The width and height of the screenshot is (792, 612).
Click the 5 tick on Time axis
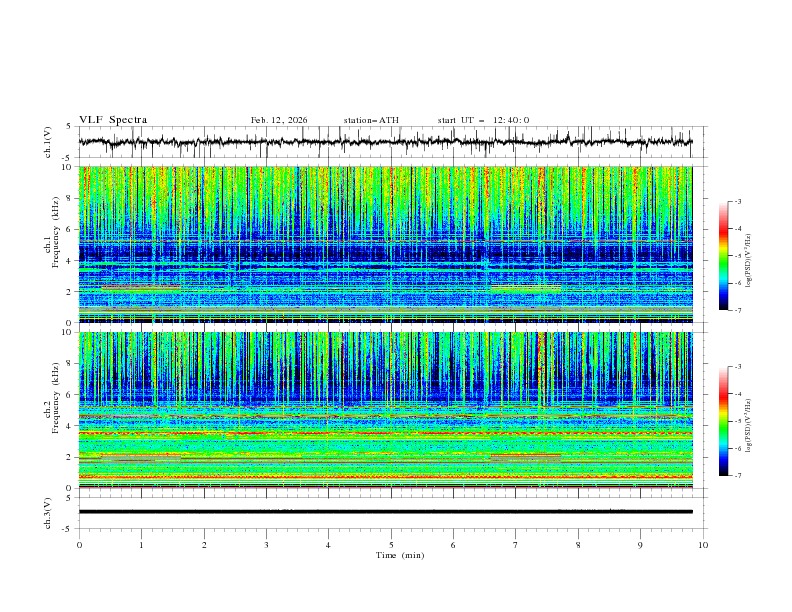point(391,545)
